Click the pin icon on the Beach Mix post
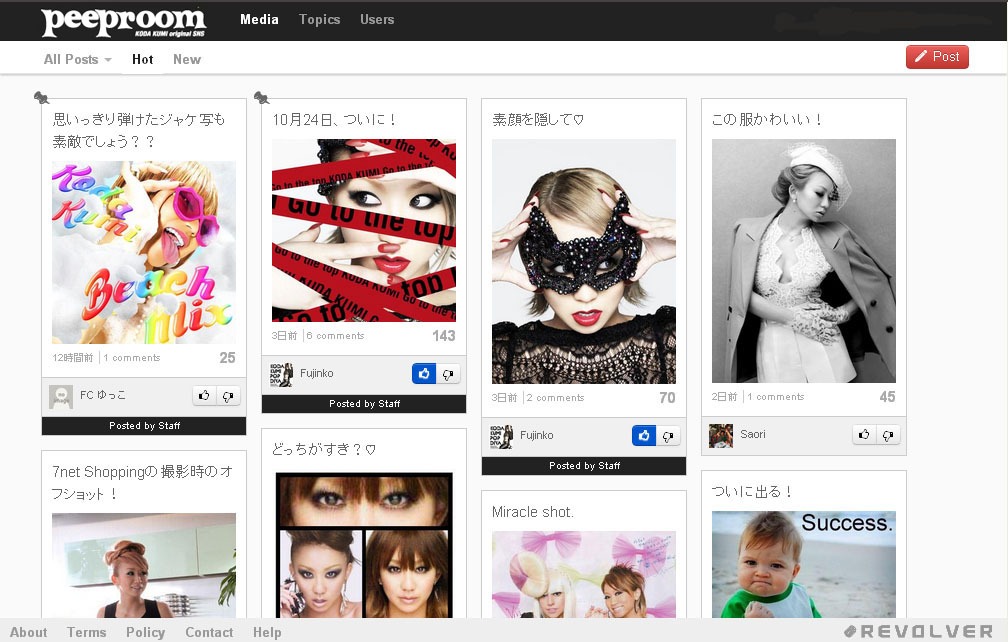The width and height of the screenshot is (1008, 642). click(41, 97)
